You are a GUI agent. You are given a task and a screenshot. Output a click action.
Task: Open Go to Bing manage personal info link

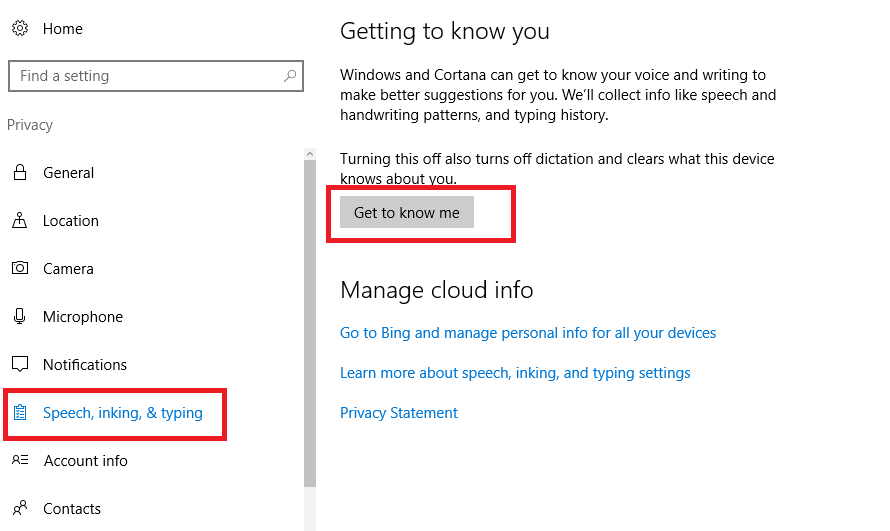point(528,333)
